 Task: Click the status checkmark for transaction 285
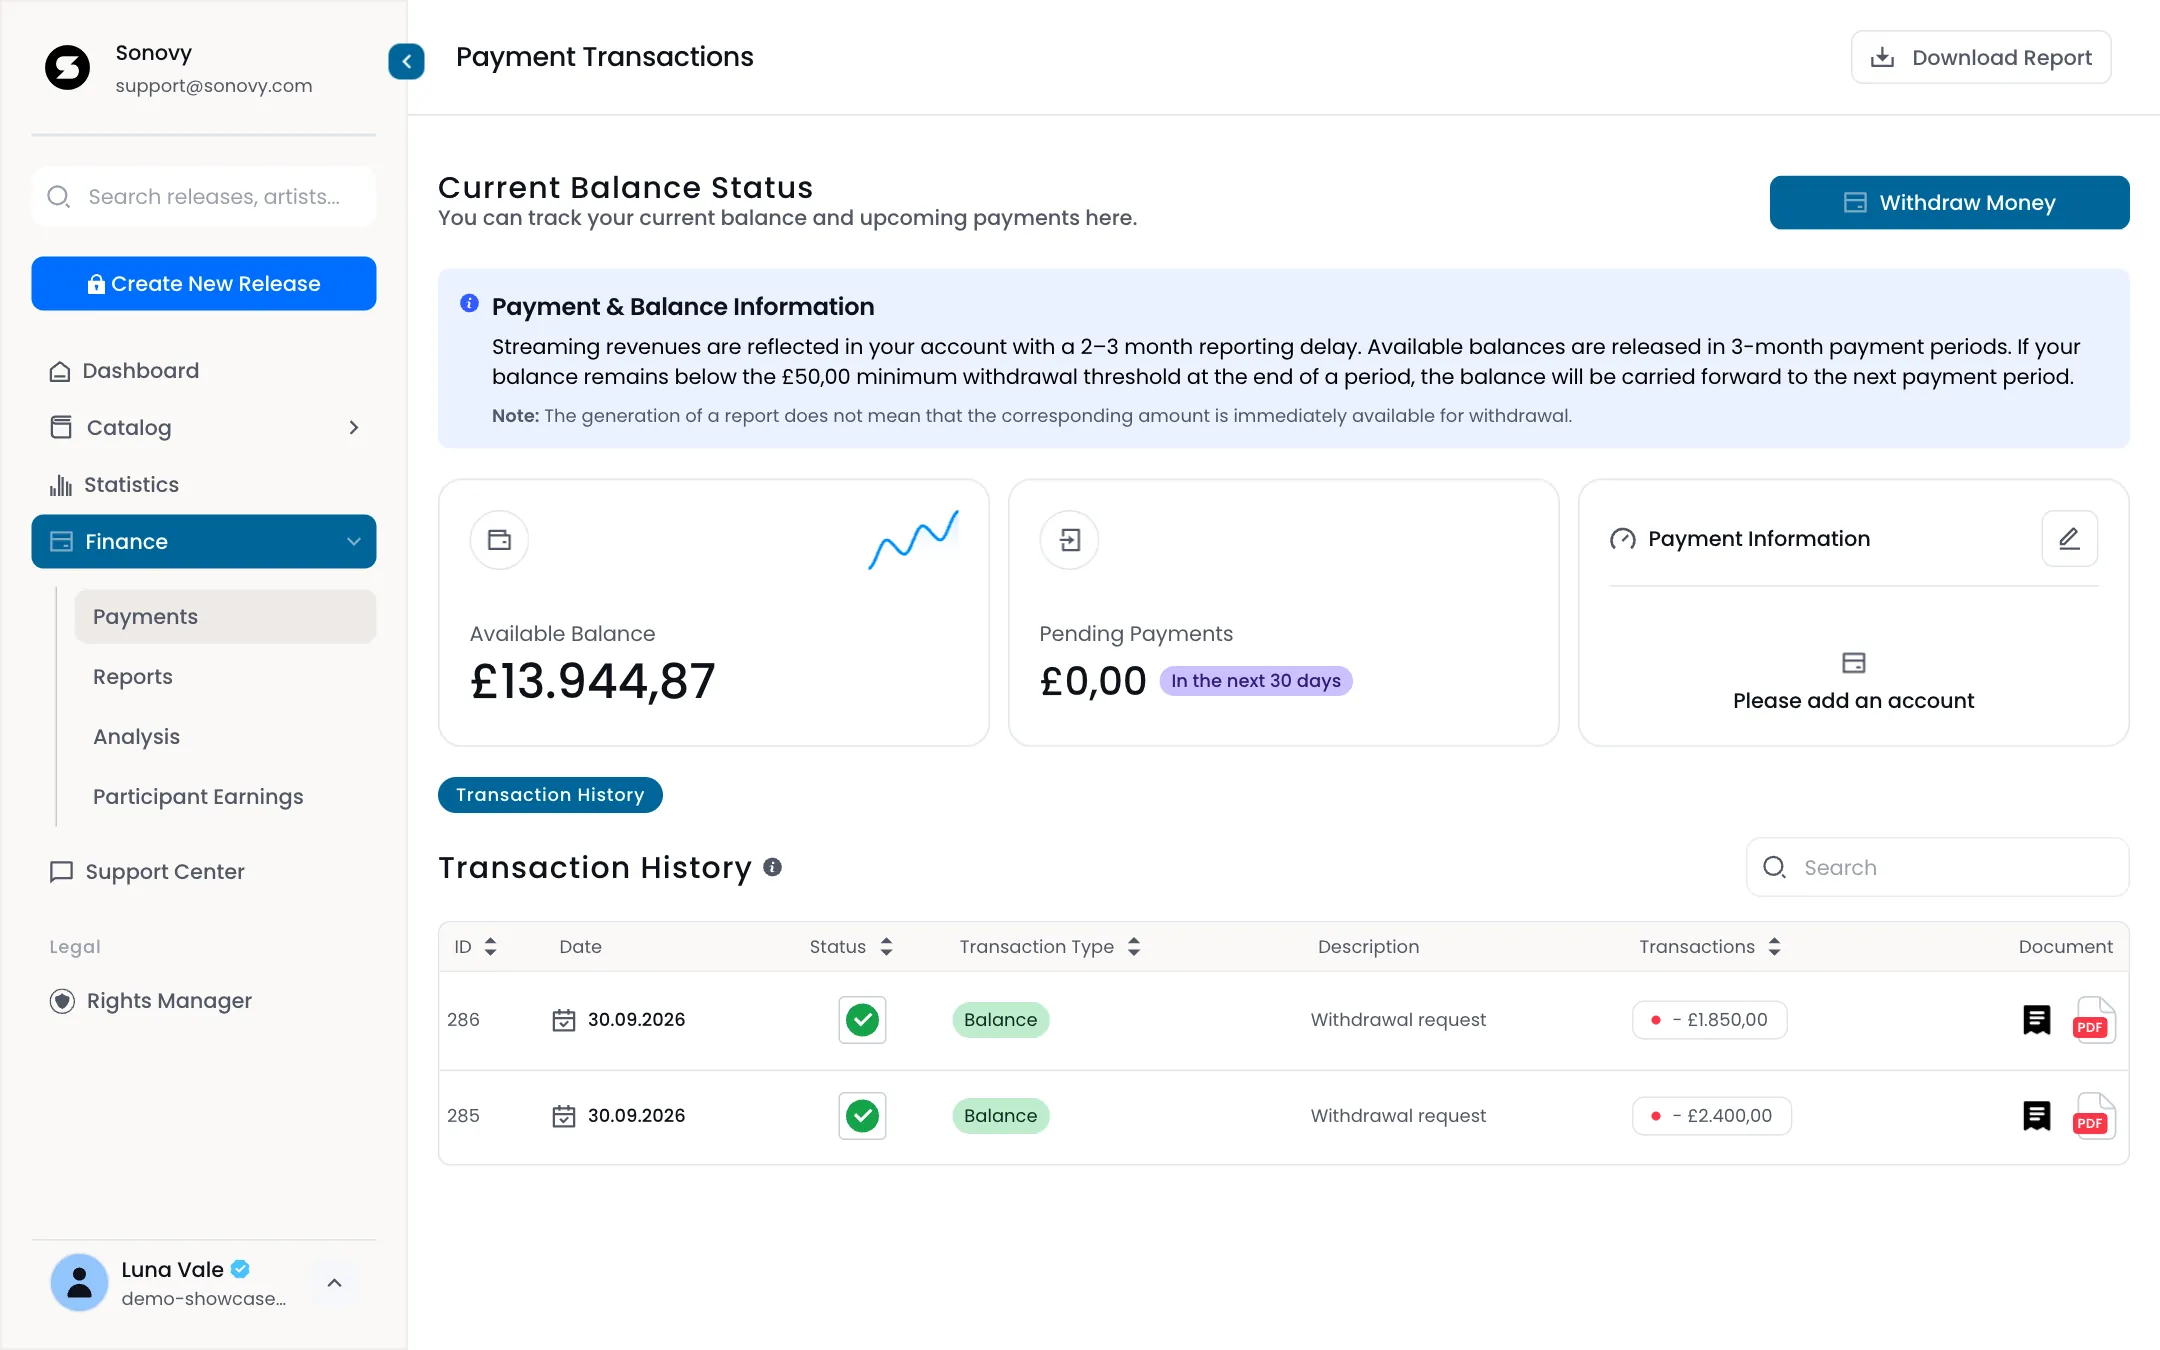click(862, 1116)
